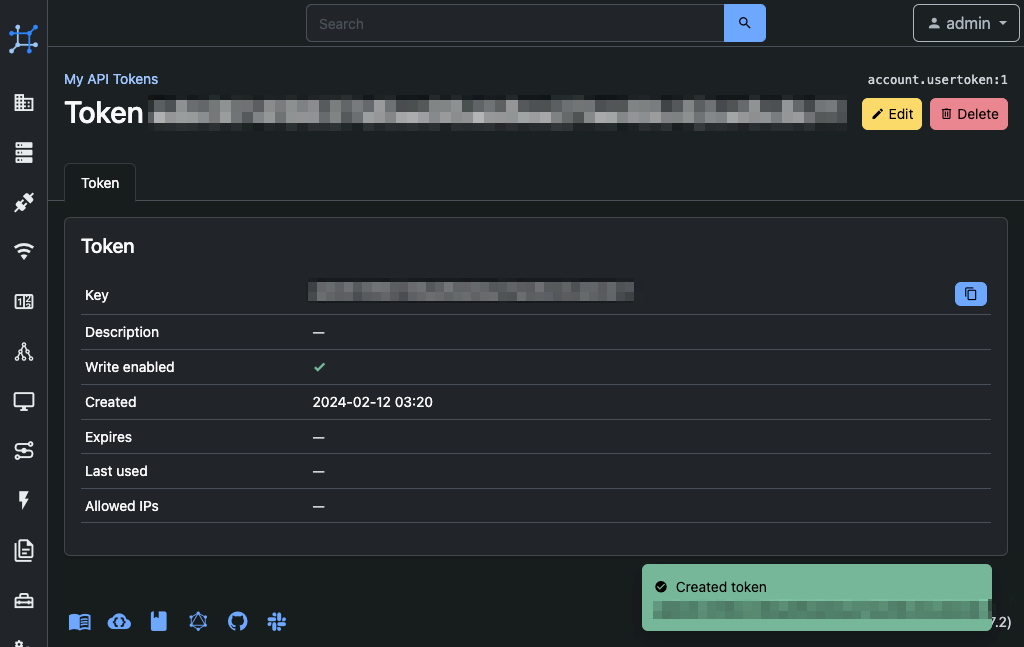Open the Provisioning sidebar menu (documents icon)
The image size is (1024, 647).
[24, 550]
